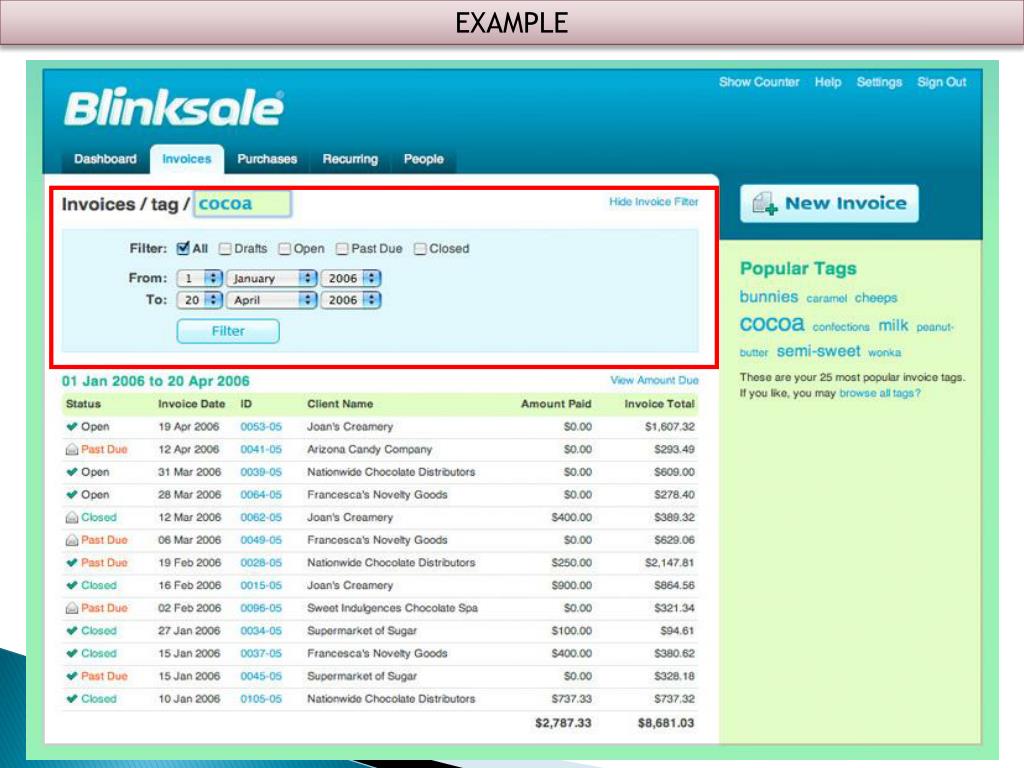Click the wonka popular tag
The image size is (1024, 768).
click(884, 353)
